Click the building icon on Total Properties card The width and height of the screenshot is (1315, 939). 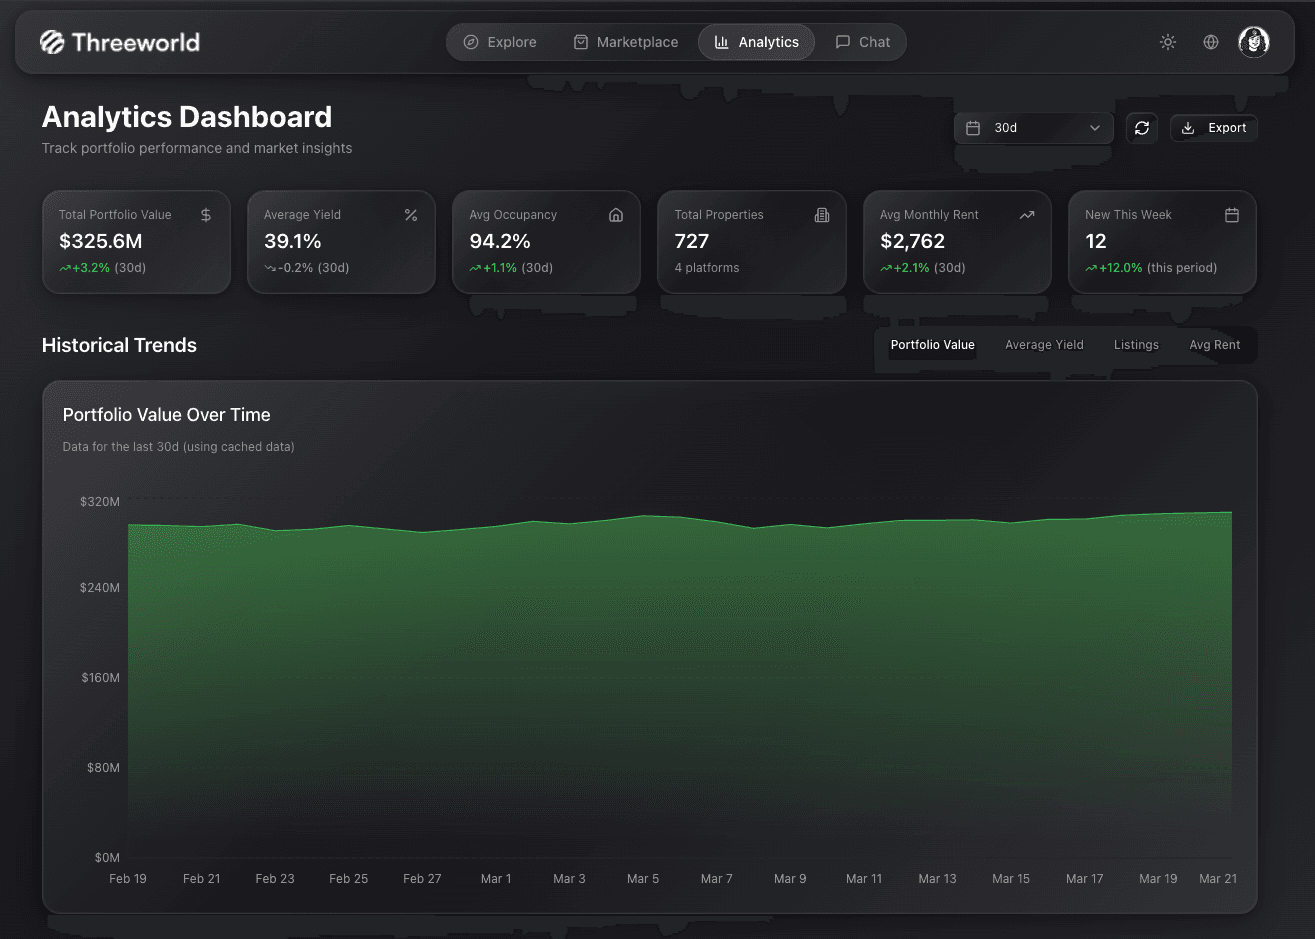coord(821,214)
